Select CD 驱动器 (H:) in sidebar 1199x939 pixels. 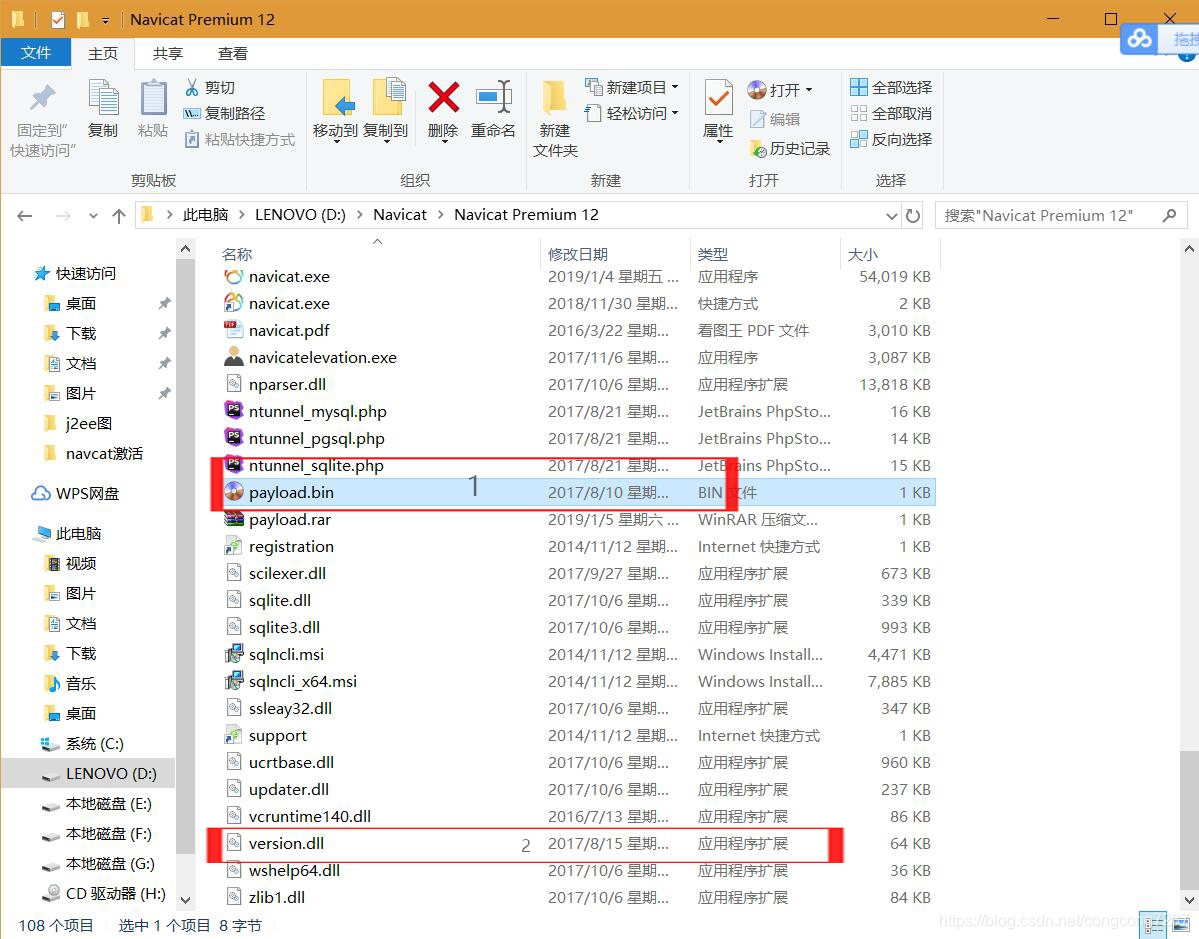click(104, 893)
